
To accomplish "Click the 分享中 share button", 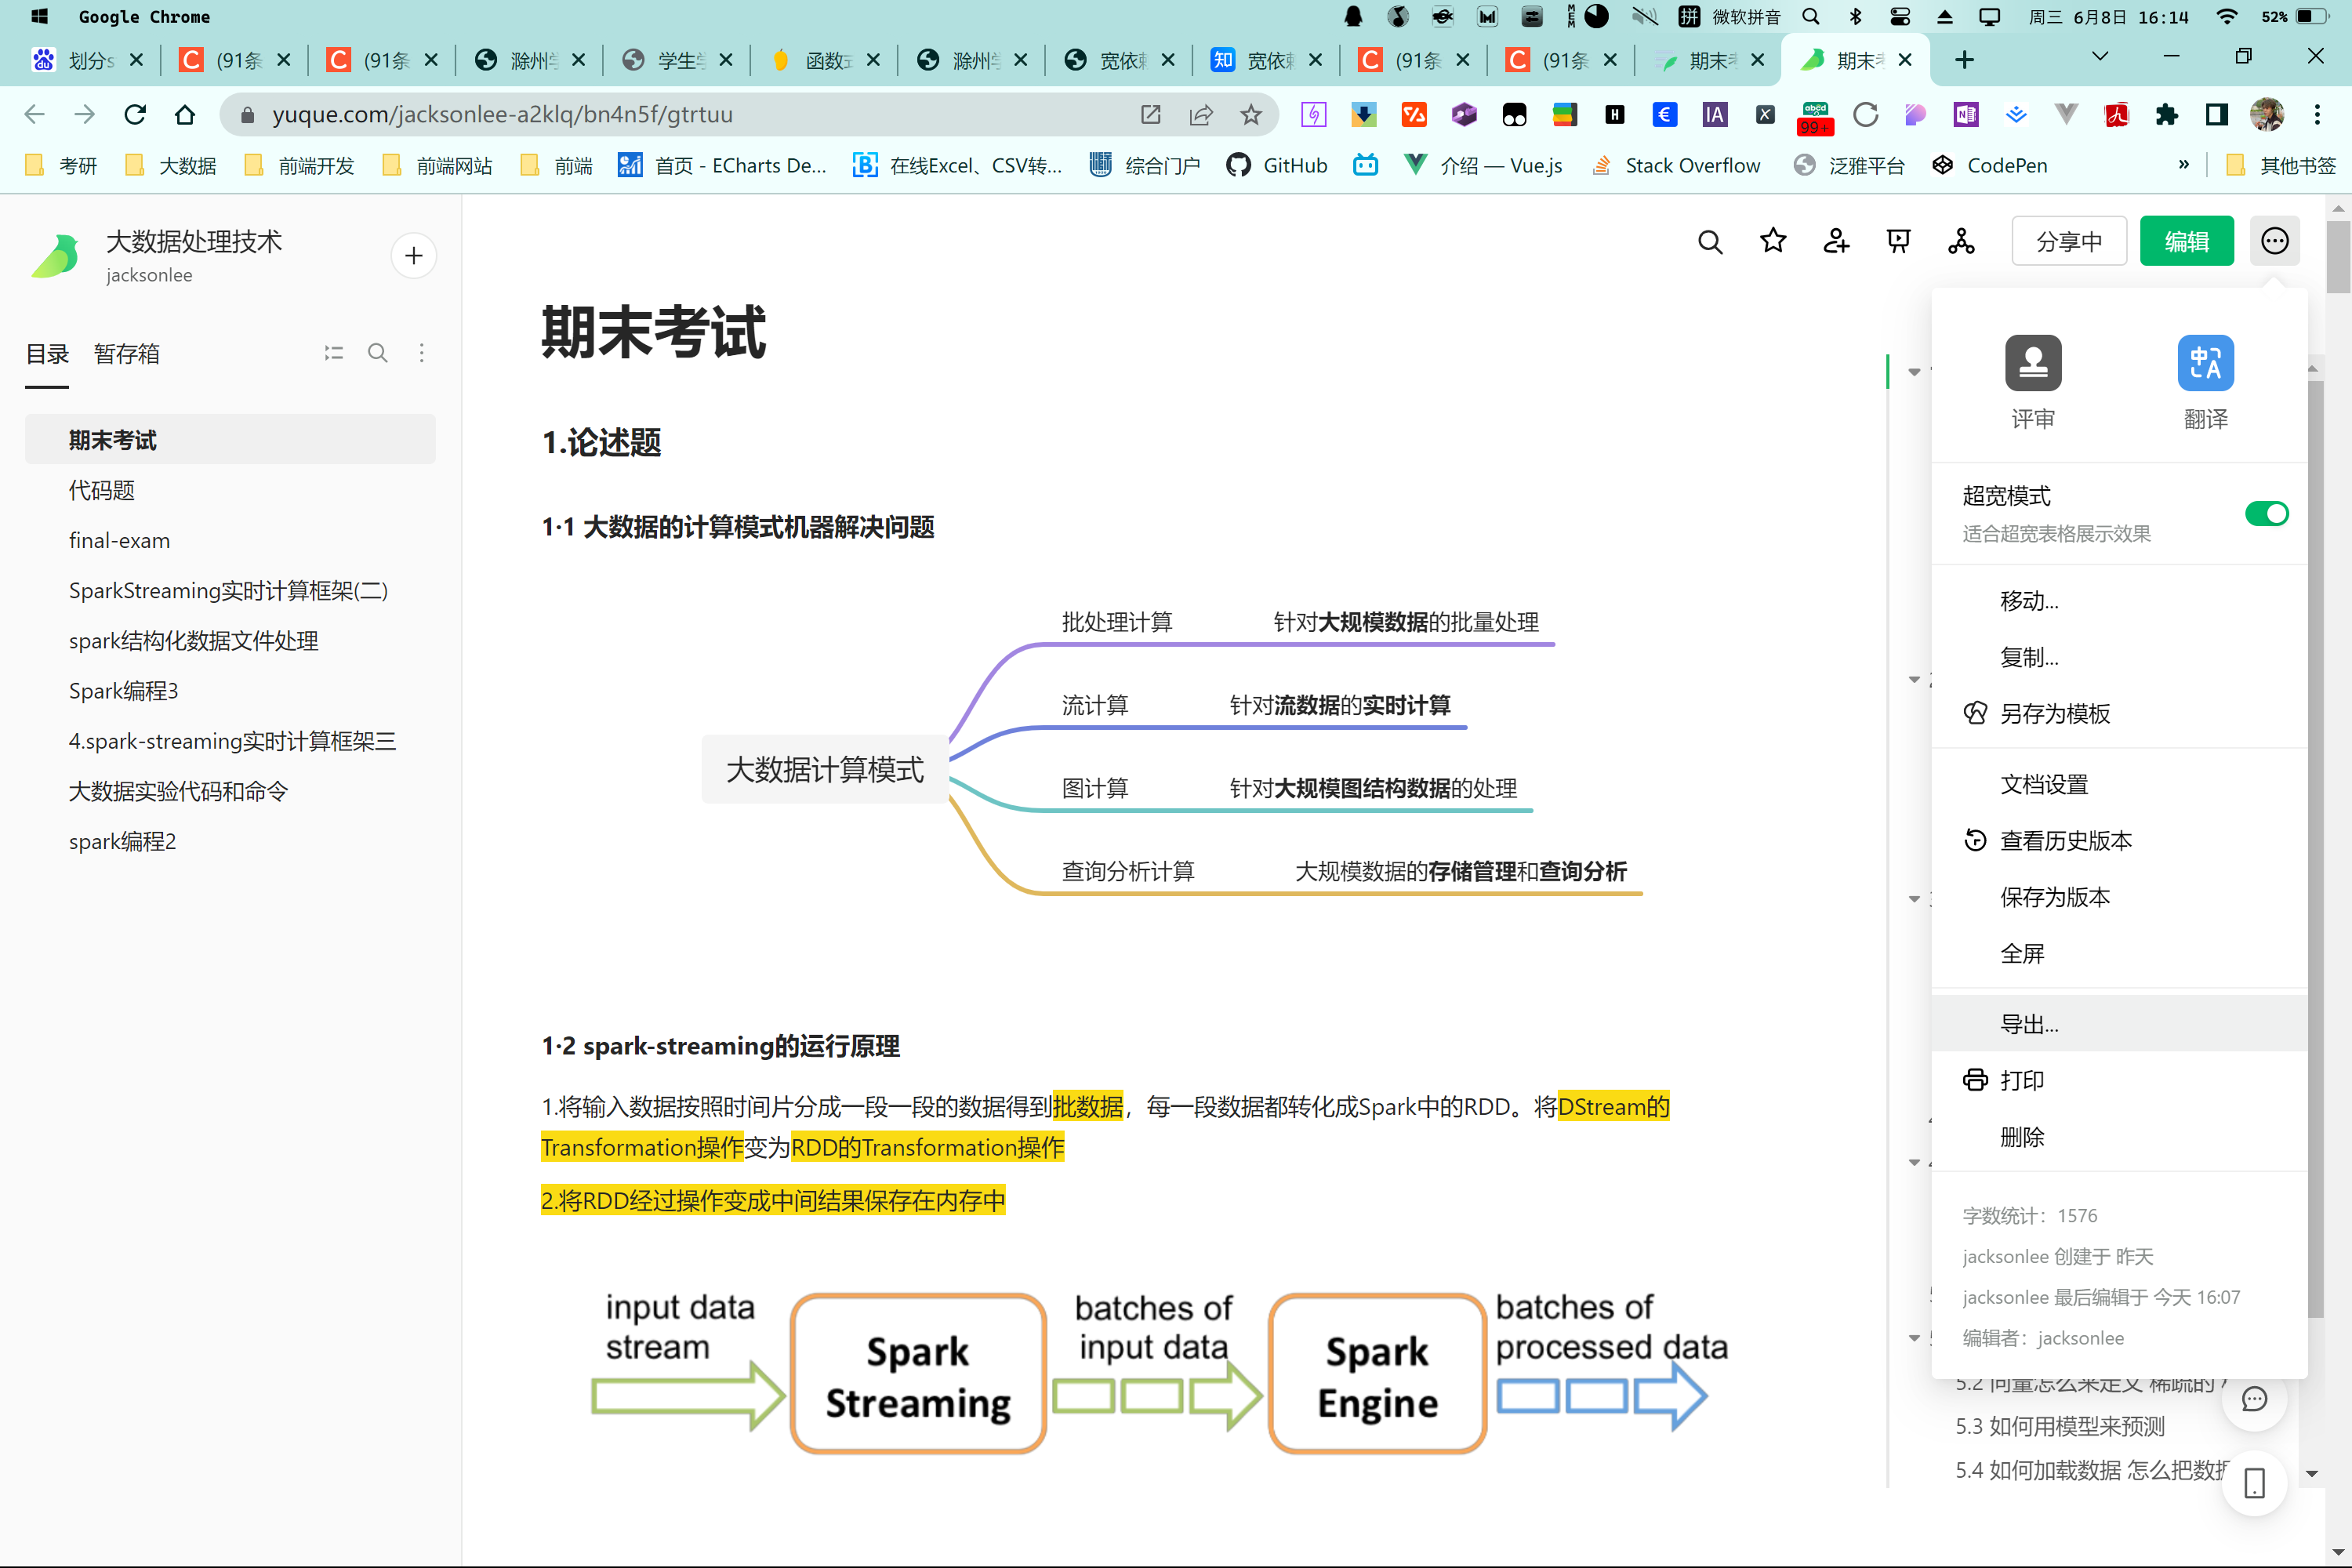I will click(x=2068, y=241).
